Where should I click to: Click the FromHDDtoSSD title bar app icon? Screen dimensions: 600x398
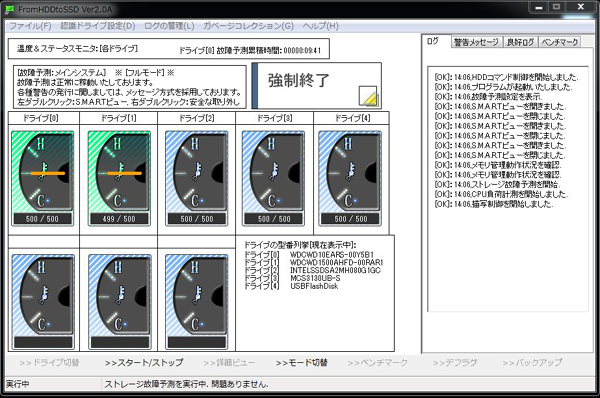(10, 10)
